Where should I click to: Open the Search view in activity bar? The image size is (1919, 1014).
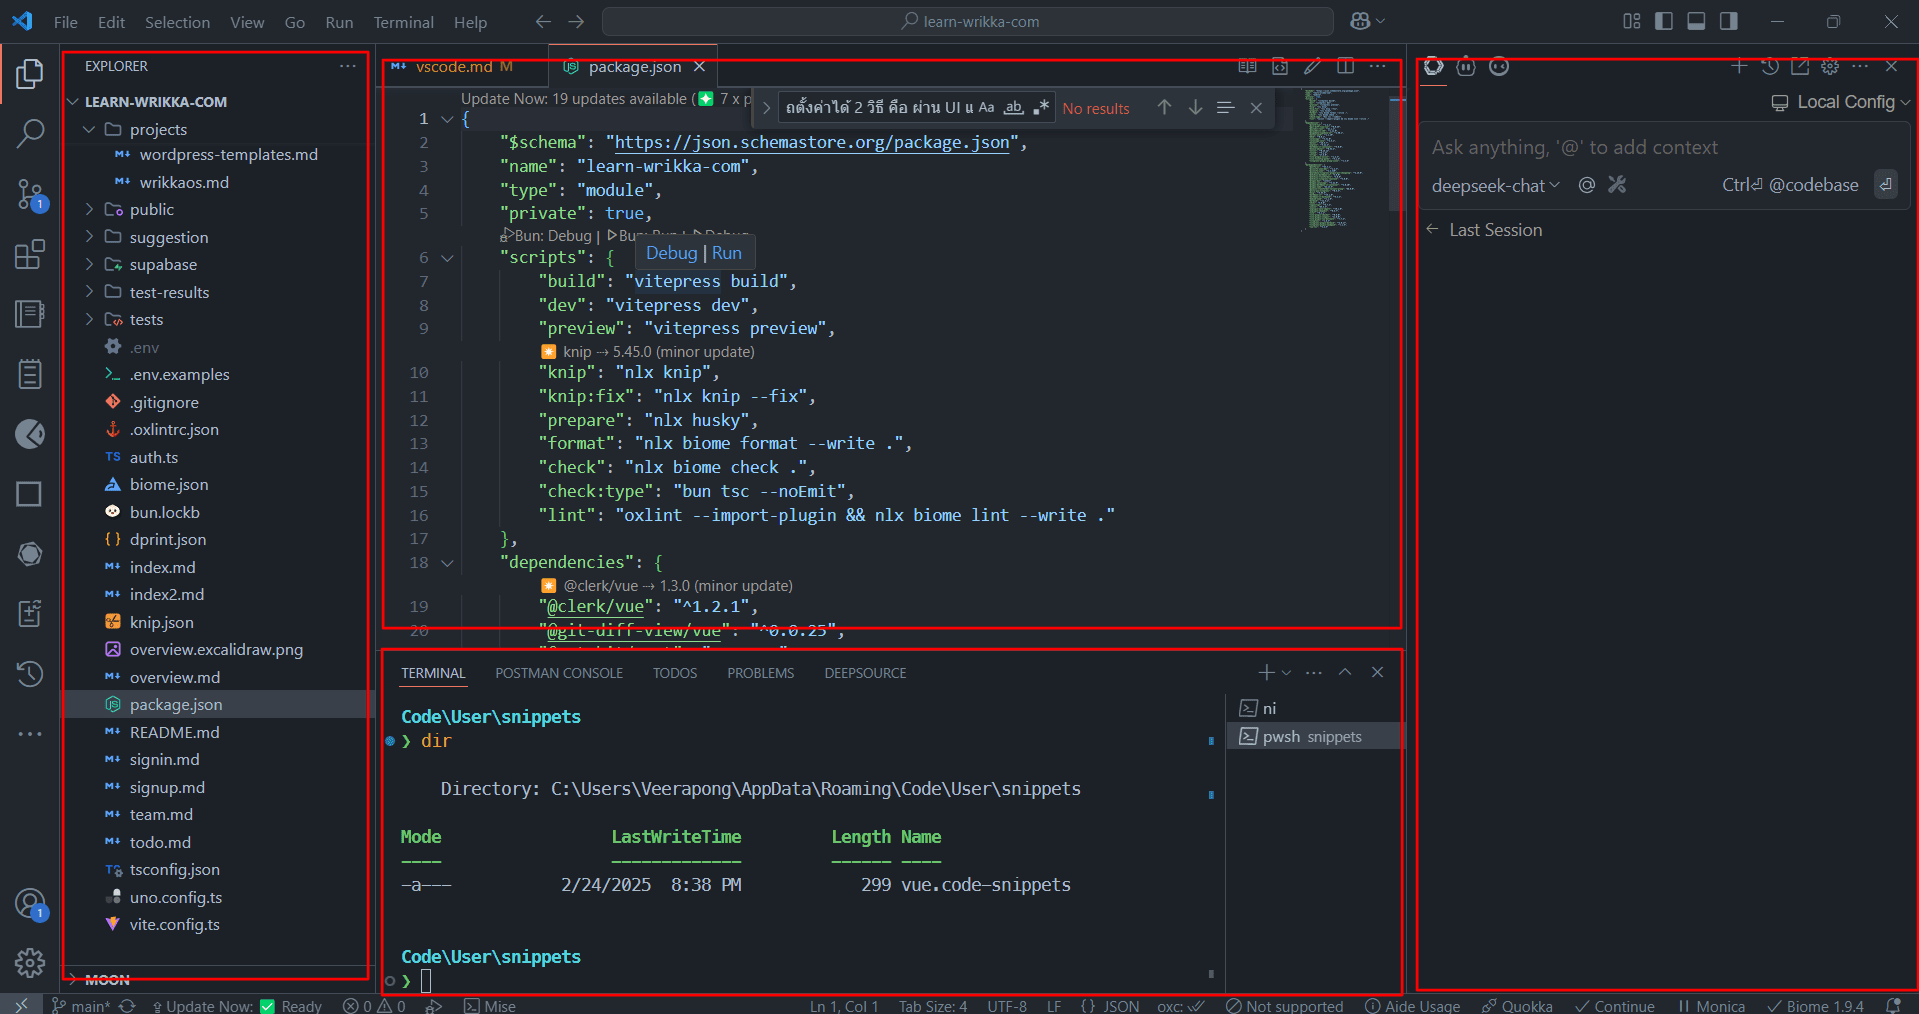pyautogui.click(x=30, y=133)
